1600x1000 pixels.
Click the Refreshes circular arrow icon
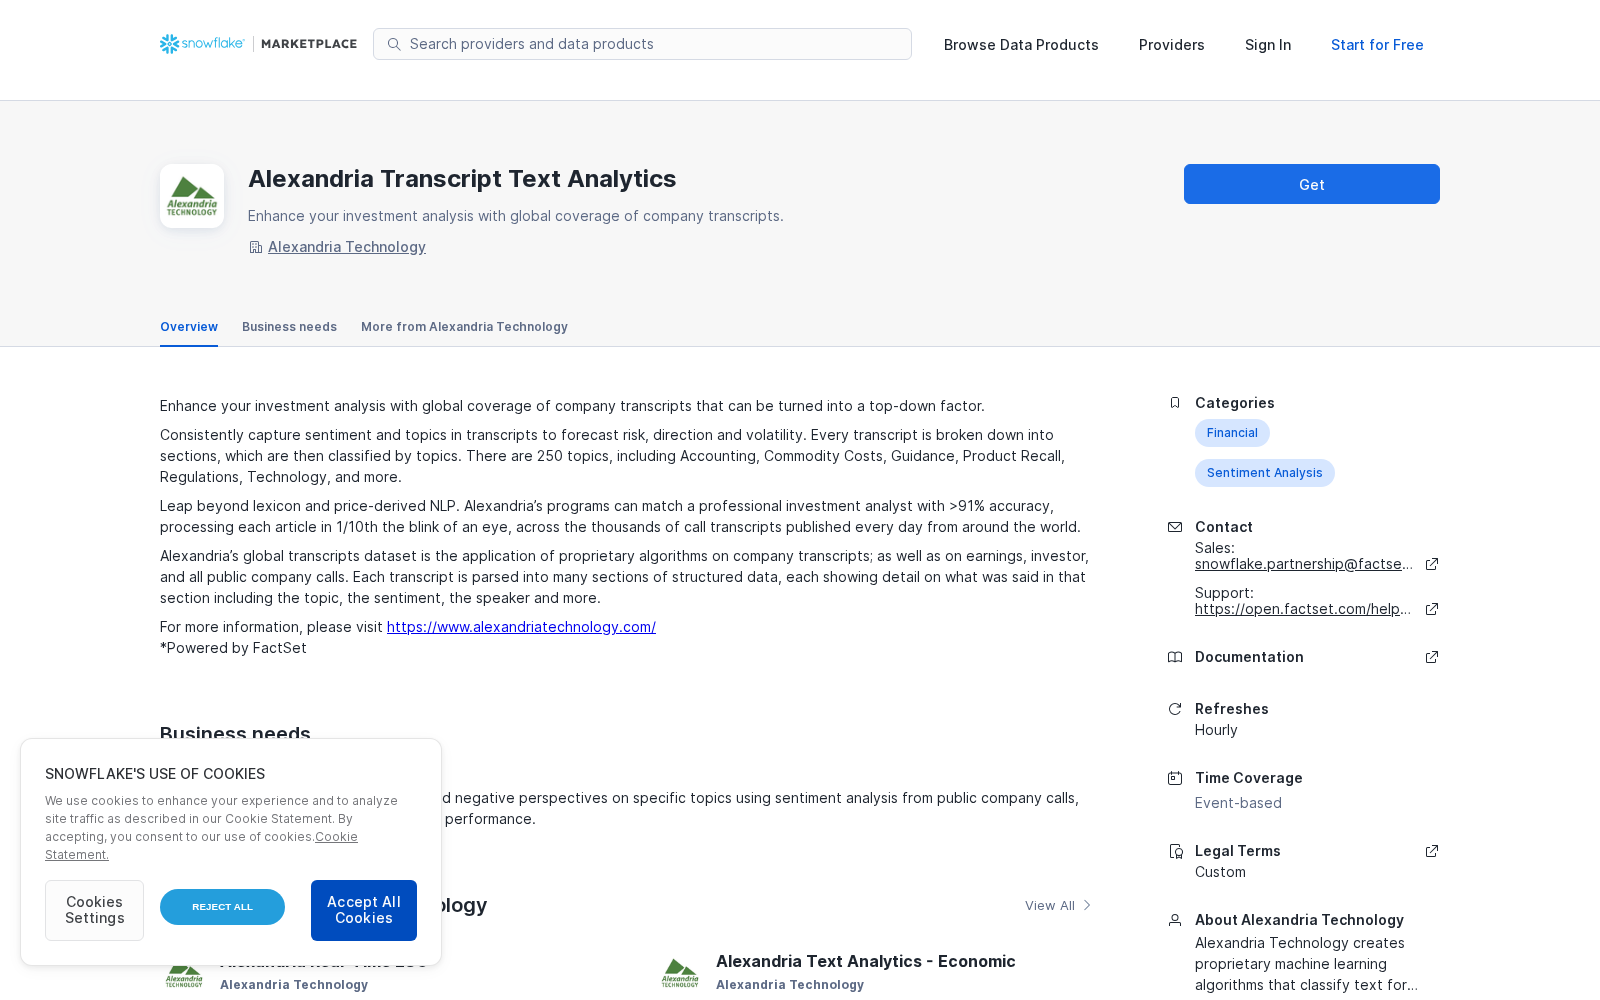coord(1175,709)
